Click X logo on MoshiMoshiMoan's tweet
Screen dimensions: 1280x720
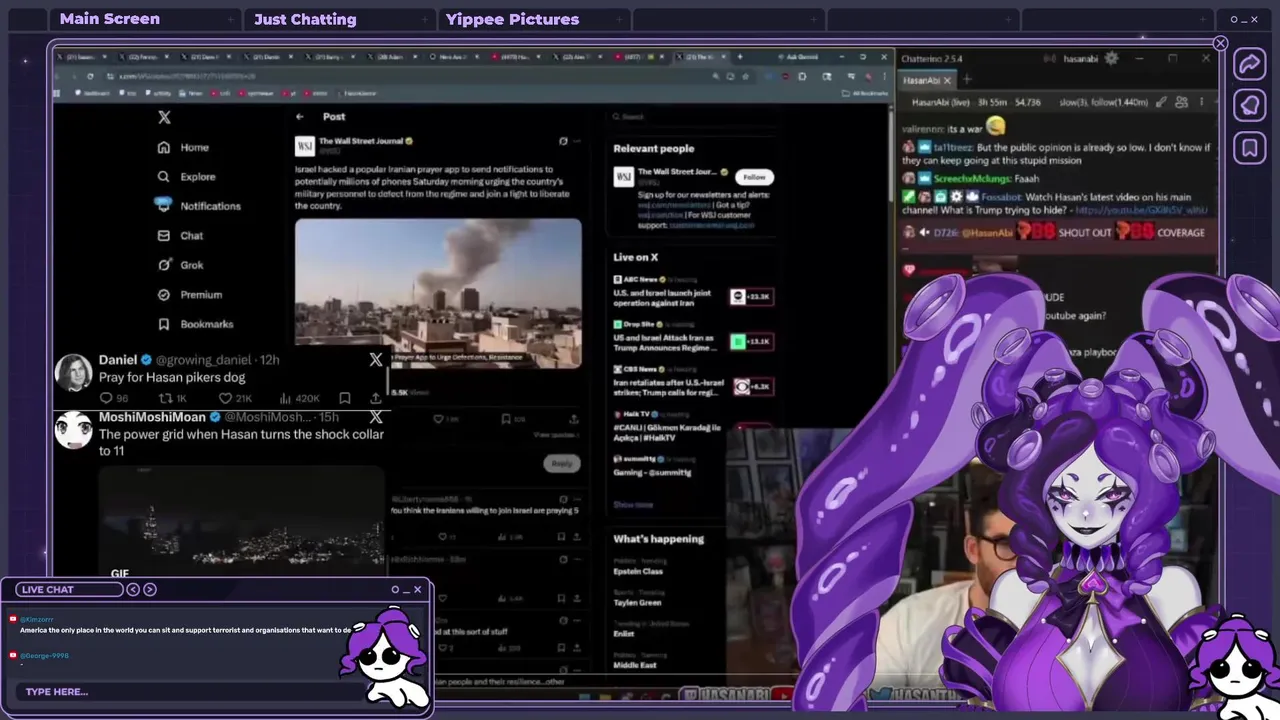tap(376, 416)
